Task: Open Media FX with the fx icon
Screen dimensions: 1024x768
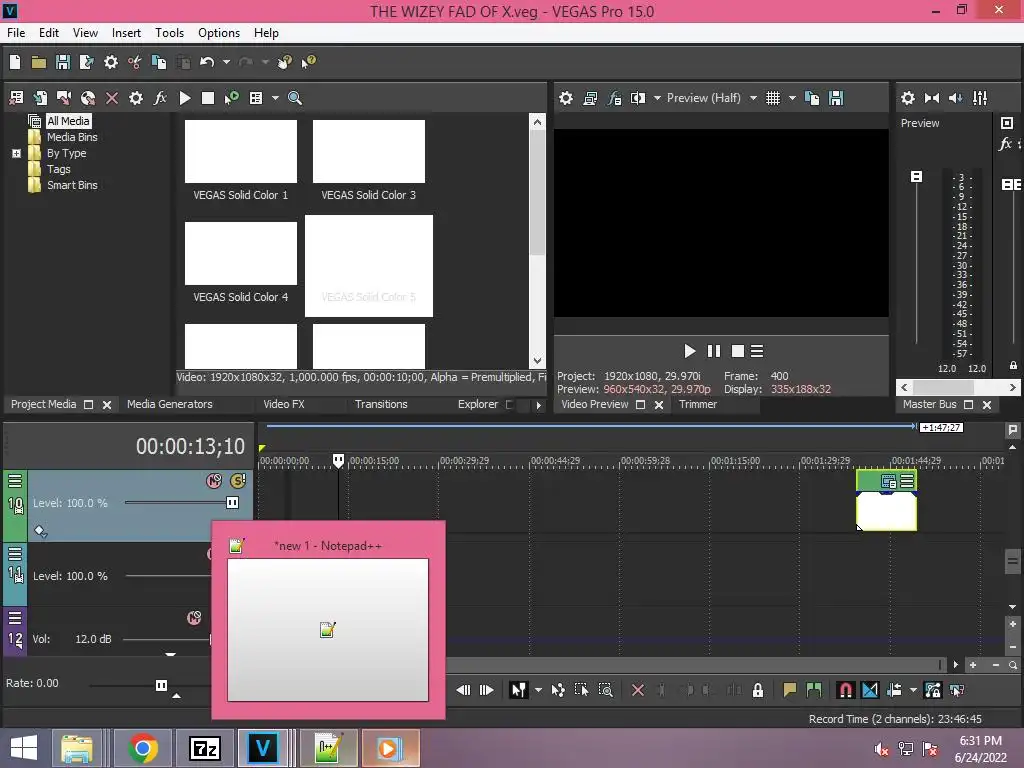Action: click(x=160, y=98)
